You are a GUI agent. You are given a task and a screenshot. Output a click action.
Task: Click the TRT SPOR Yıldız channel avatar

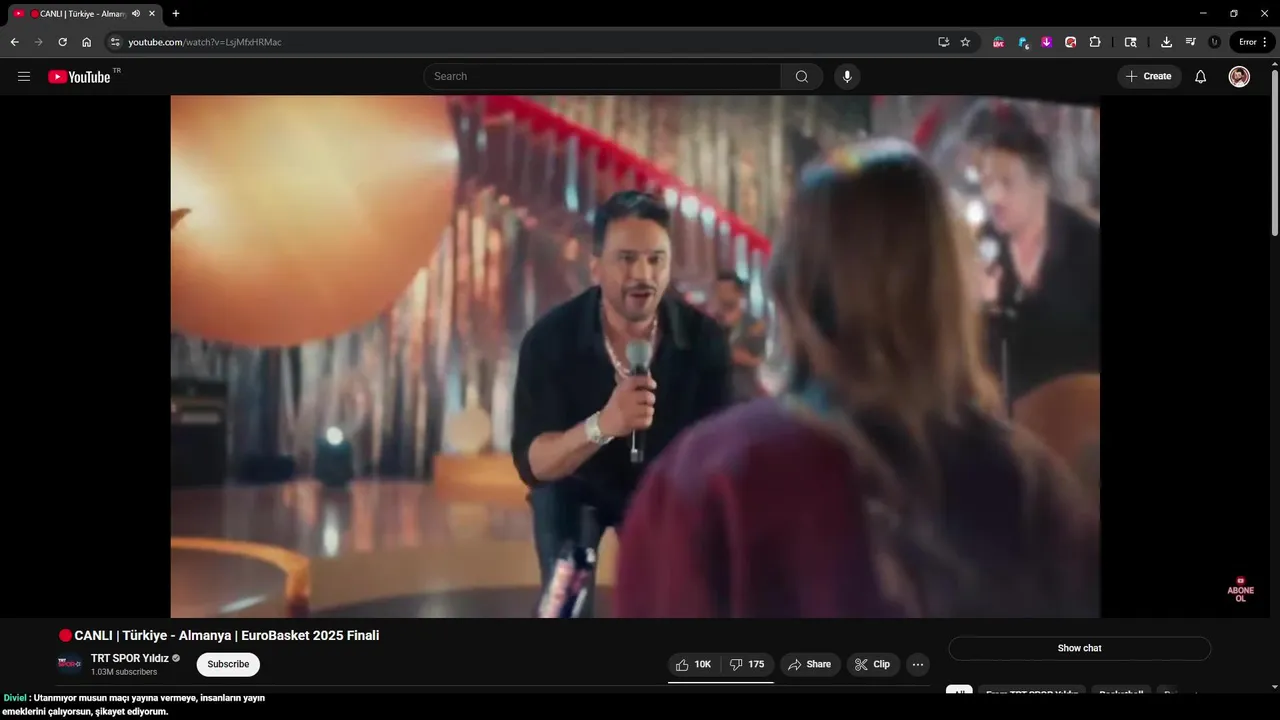[70, 664]
